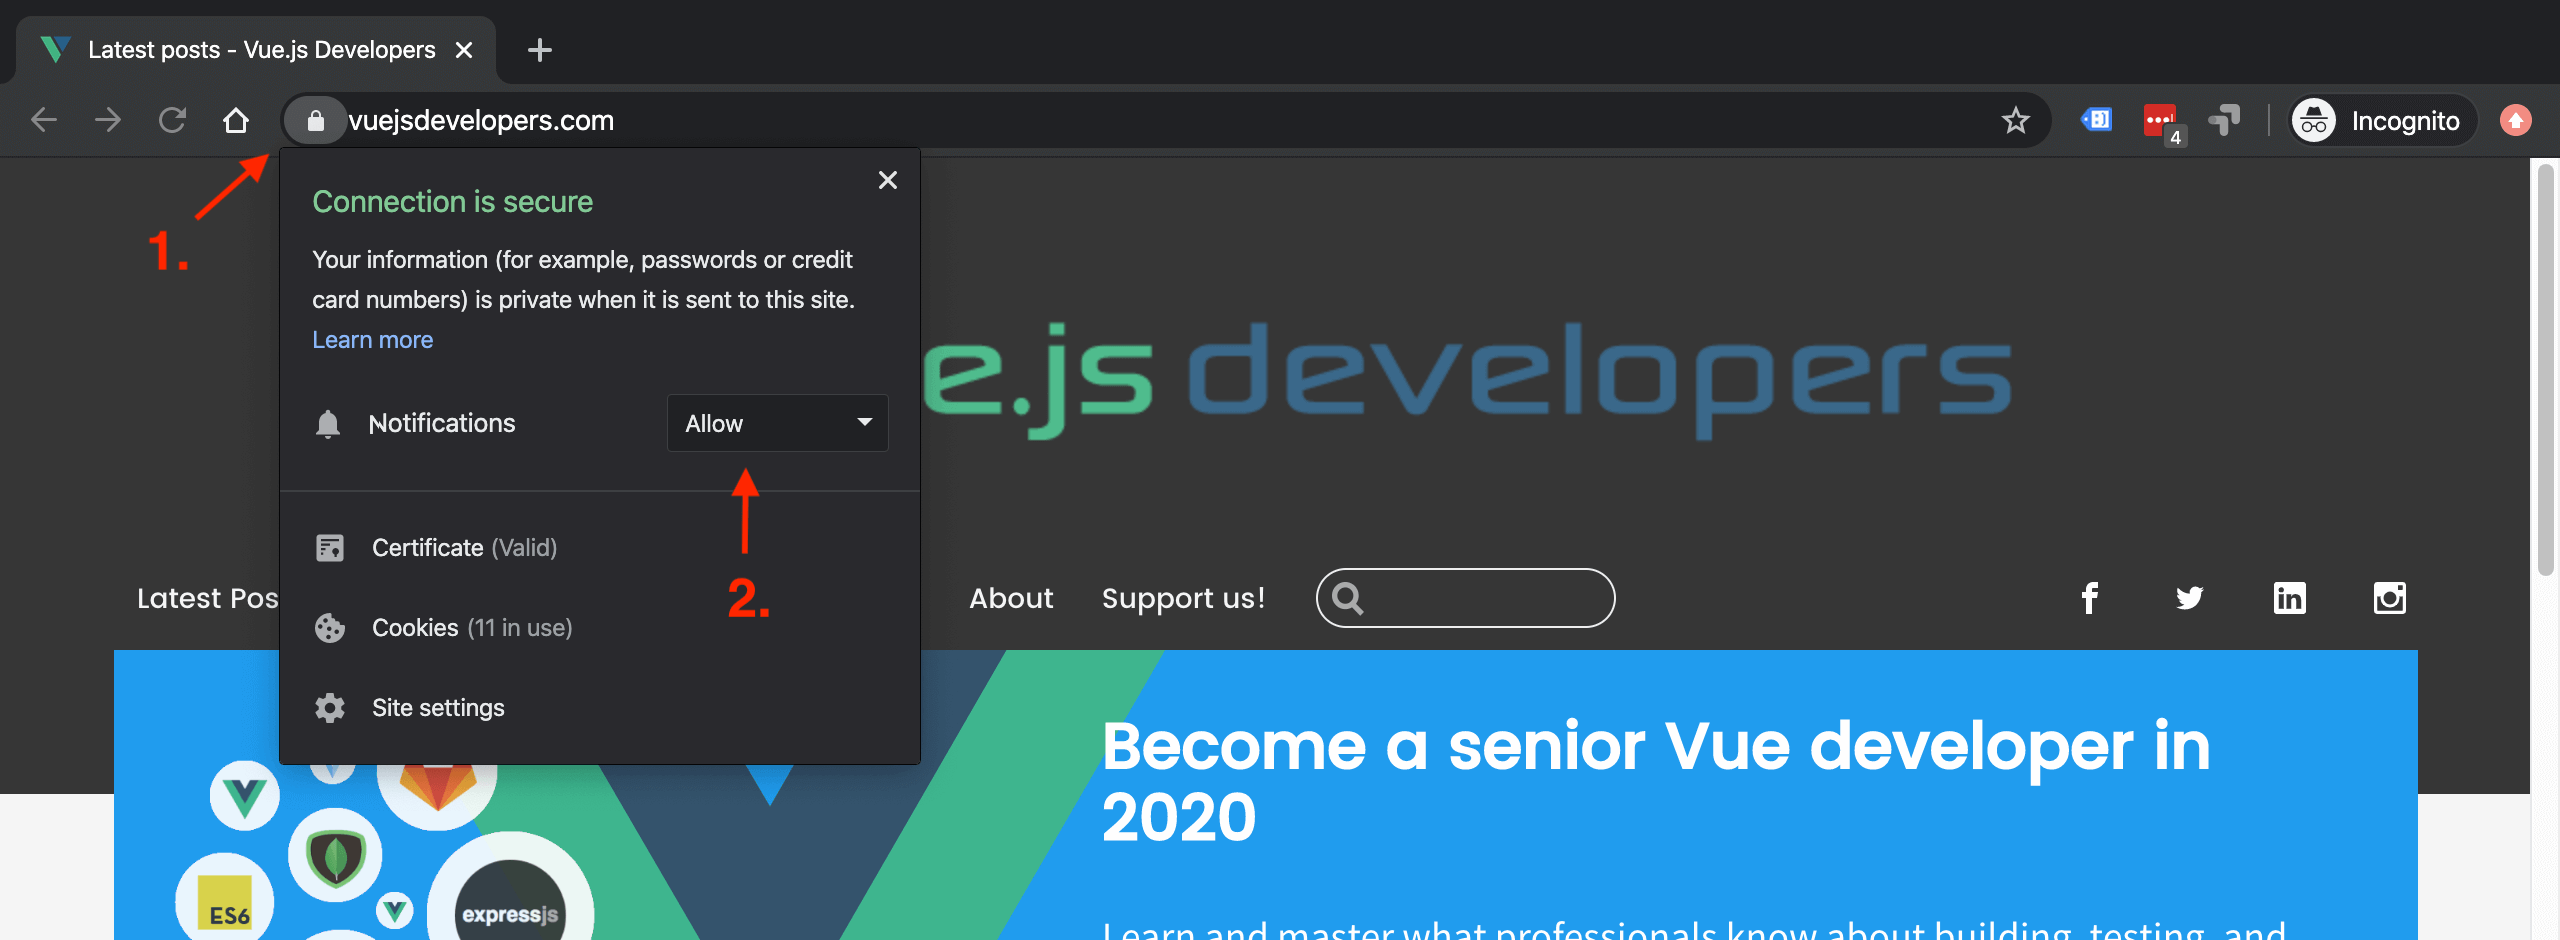
Task: Close the connection info popup
Action: [x=887, y=180]
